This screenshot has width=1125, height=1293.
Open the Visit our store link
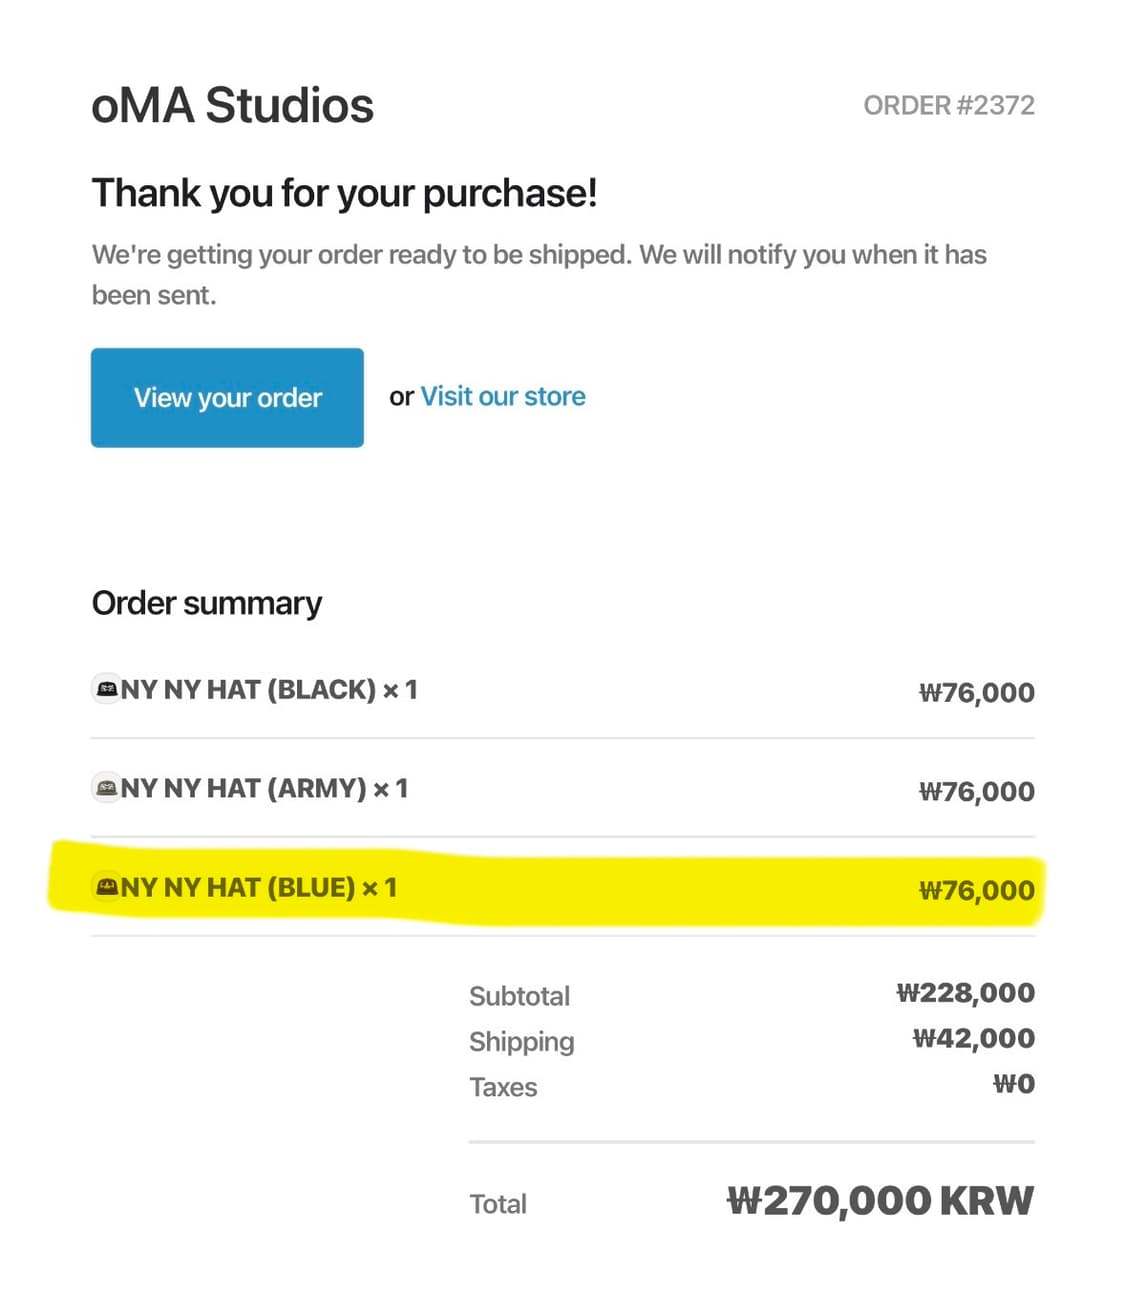click(502, 396)
